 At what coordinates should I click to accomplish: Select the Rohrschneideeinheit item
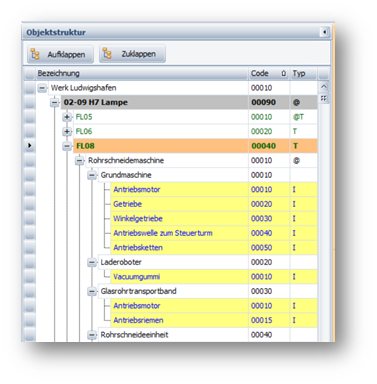point(134,335)
